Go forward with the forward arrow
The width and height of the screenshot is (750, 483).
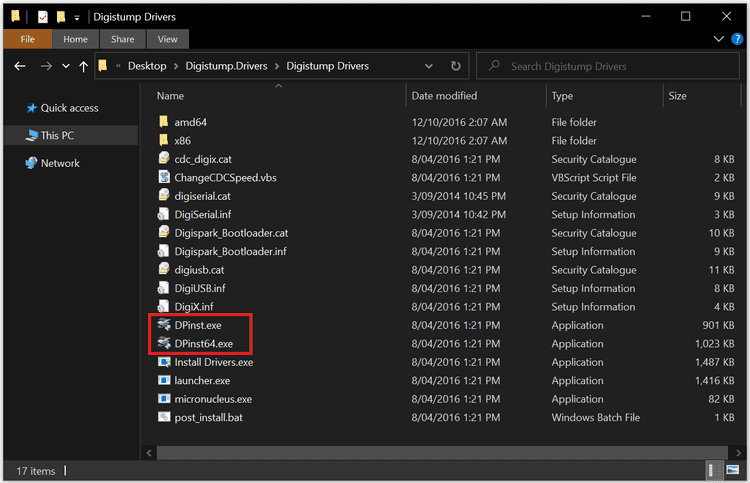[46, 66]
